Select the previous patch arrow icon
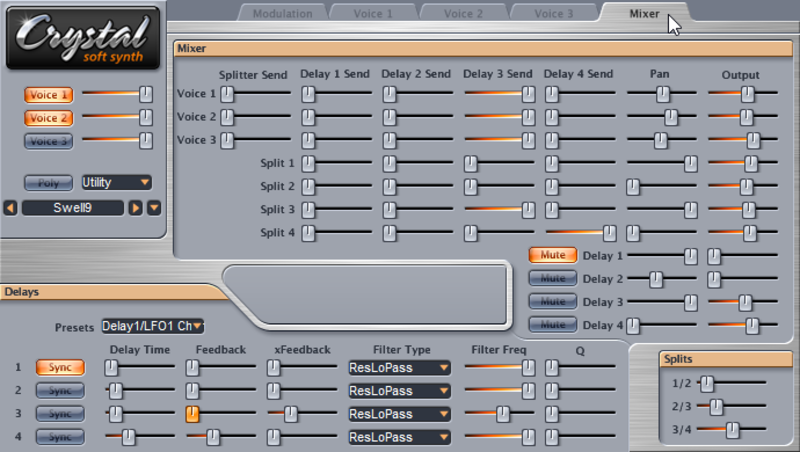This screenshot has width=800, height=452. coord(10,208)
